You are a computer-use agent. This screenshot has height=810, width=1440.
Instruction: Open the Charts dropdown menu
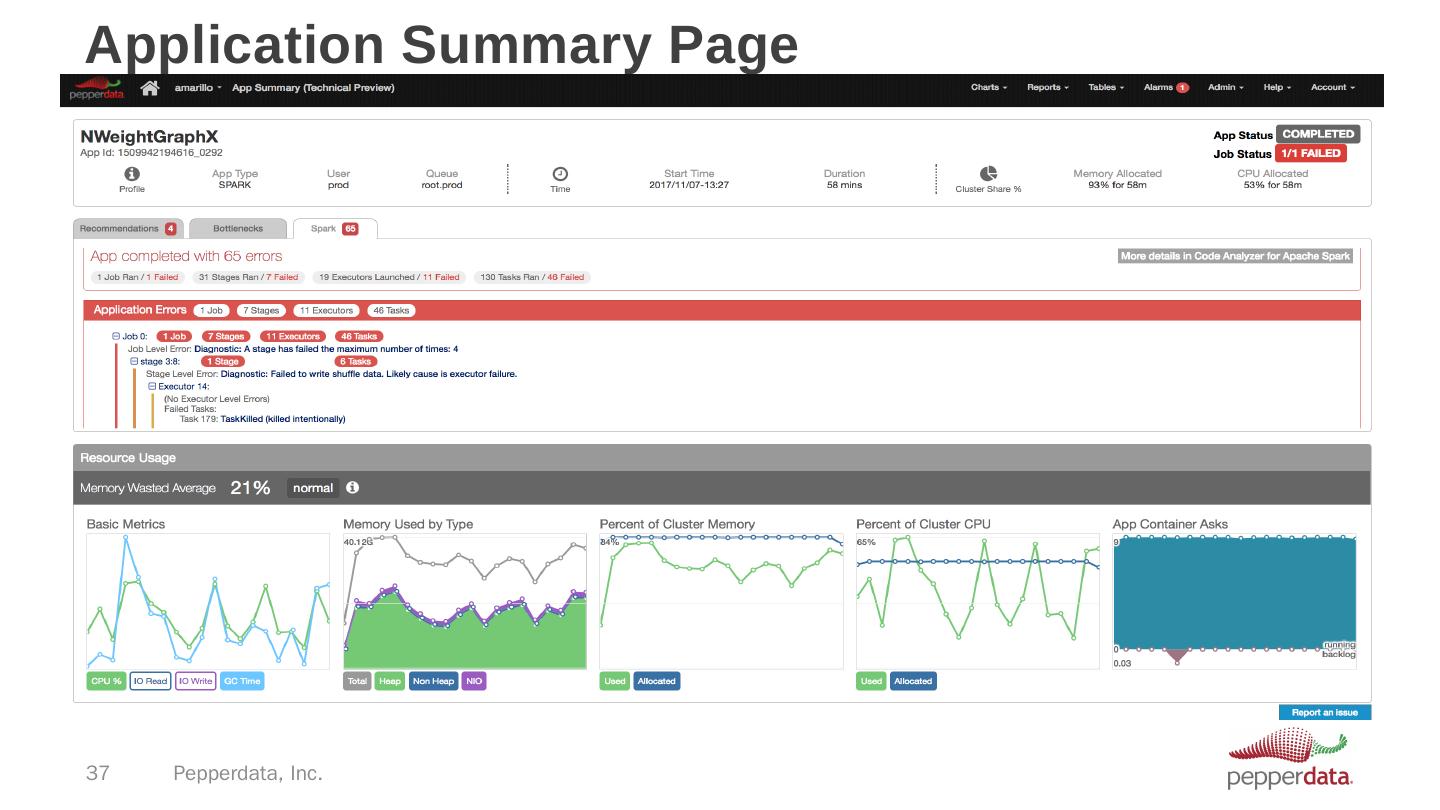click(x=988, y=88)
